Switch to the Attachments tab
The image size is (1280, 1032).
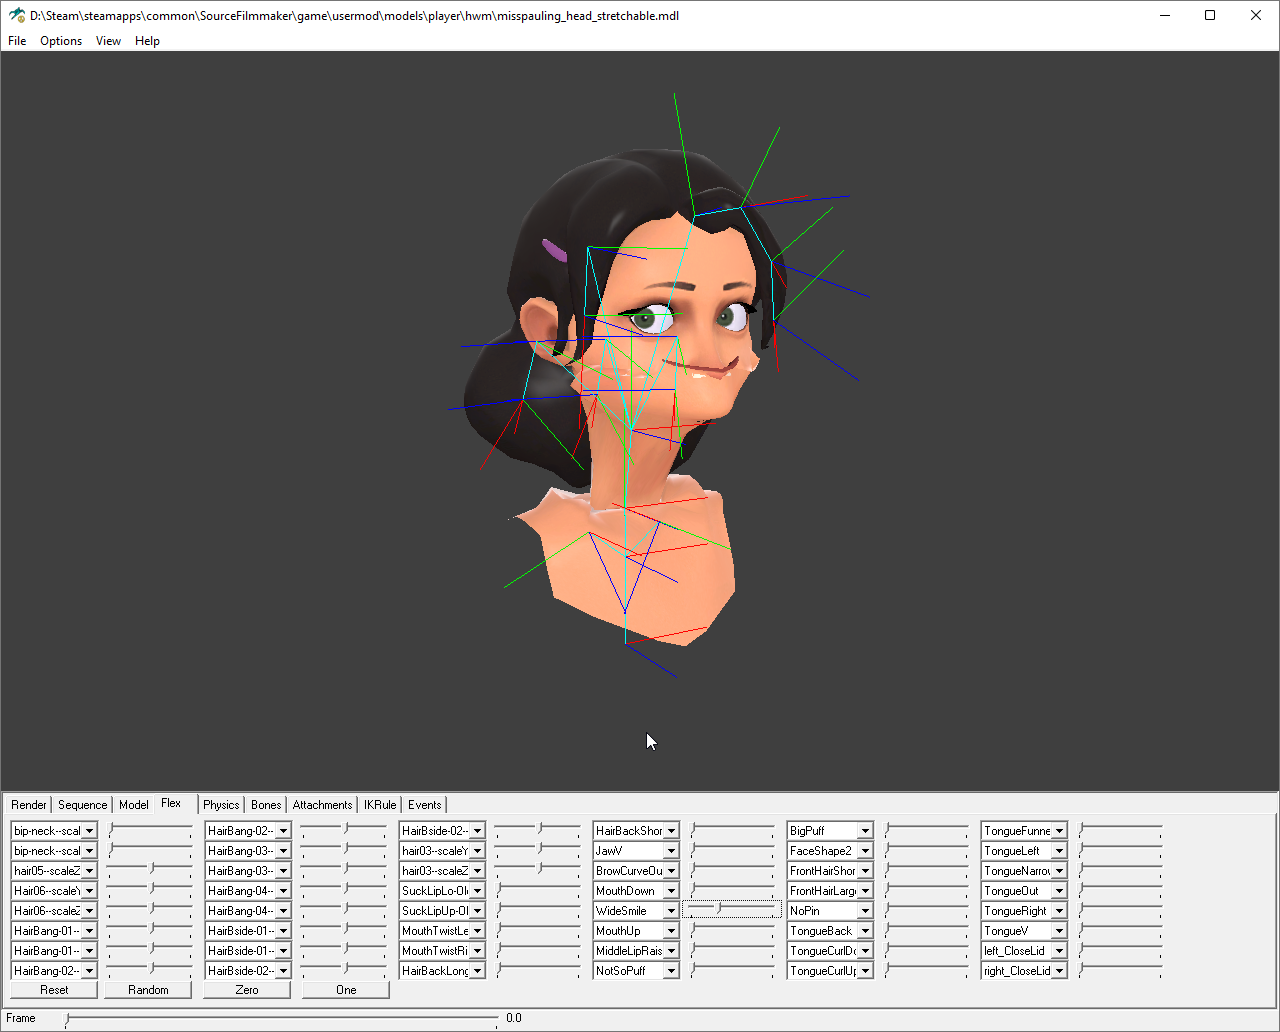[322, 805]
